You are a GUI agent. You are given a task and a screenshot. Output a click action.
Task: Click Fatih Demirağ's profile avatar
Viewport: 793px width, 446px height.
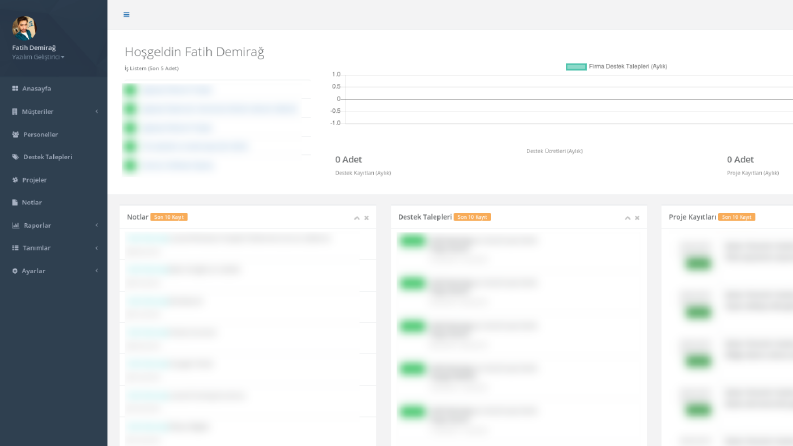24,28
